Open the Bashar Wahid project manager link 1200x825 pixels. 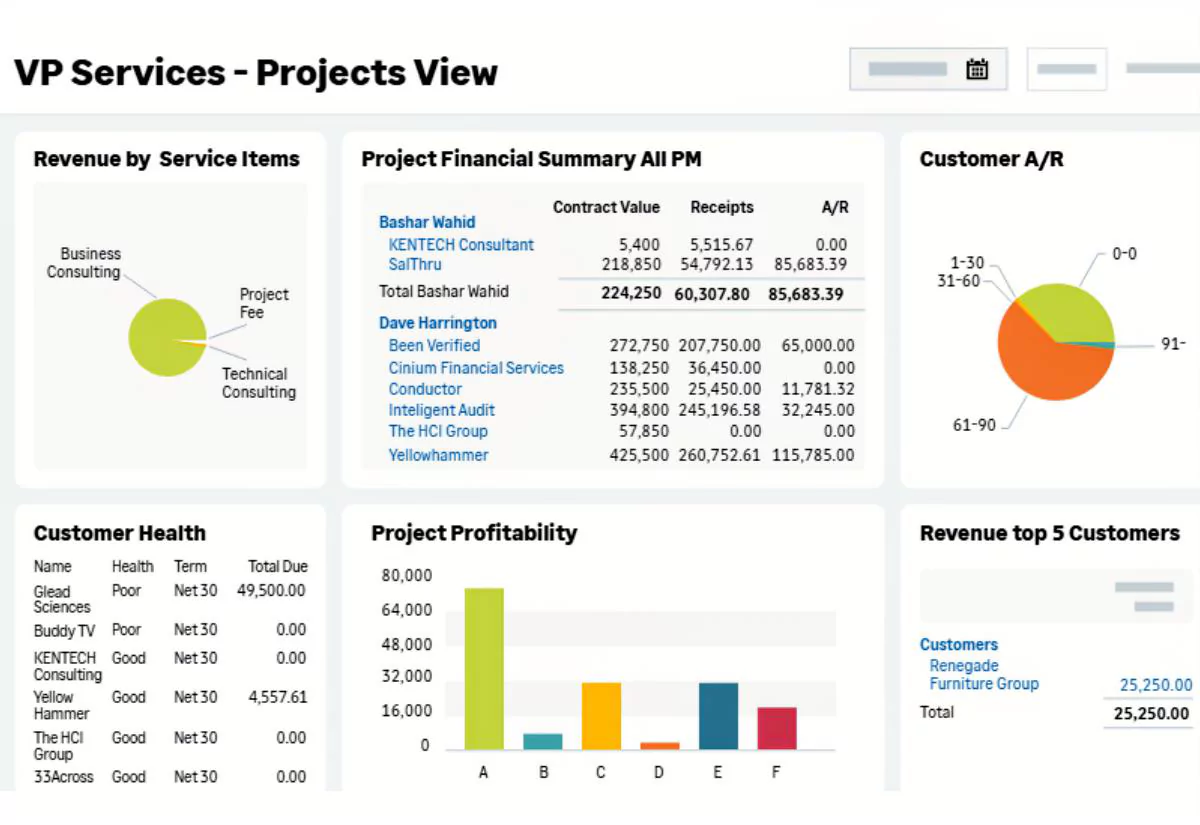pyautogui.click(x=427, y=222)
